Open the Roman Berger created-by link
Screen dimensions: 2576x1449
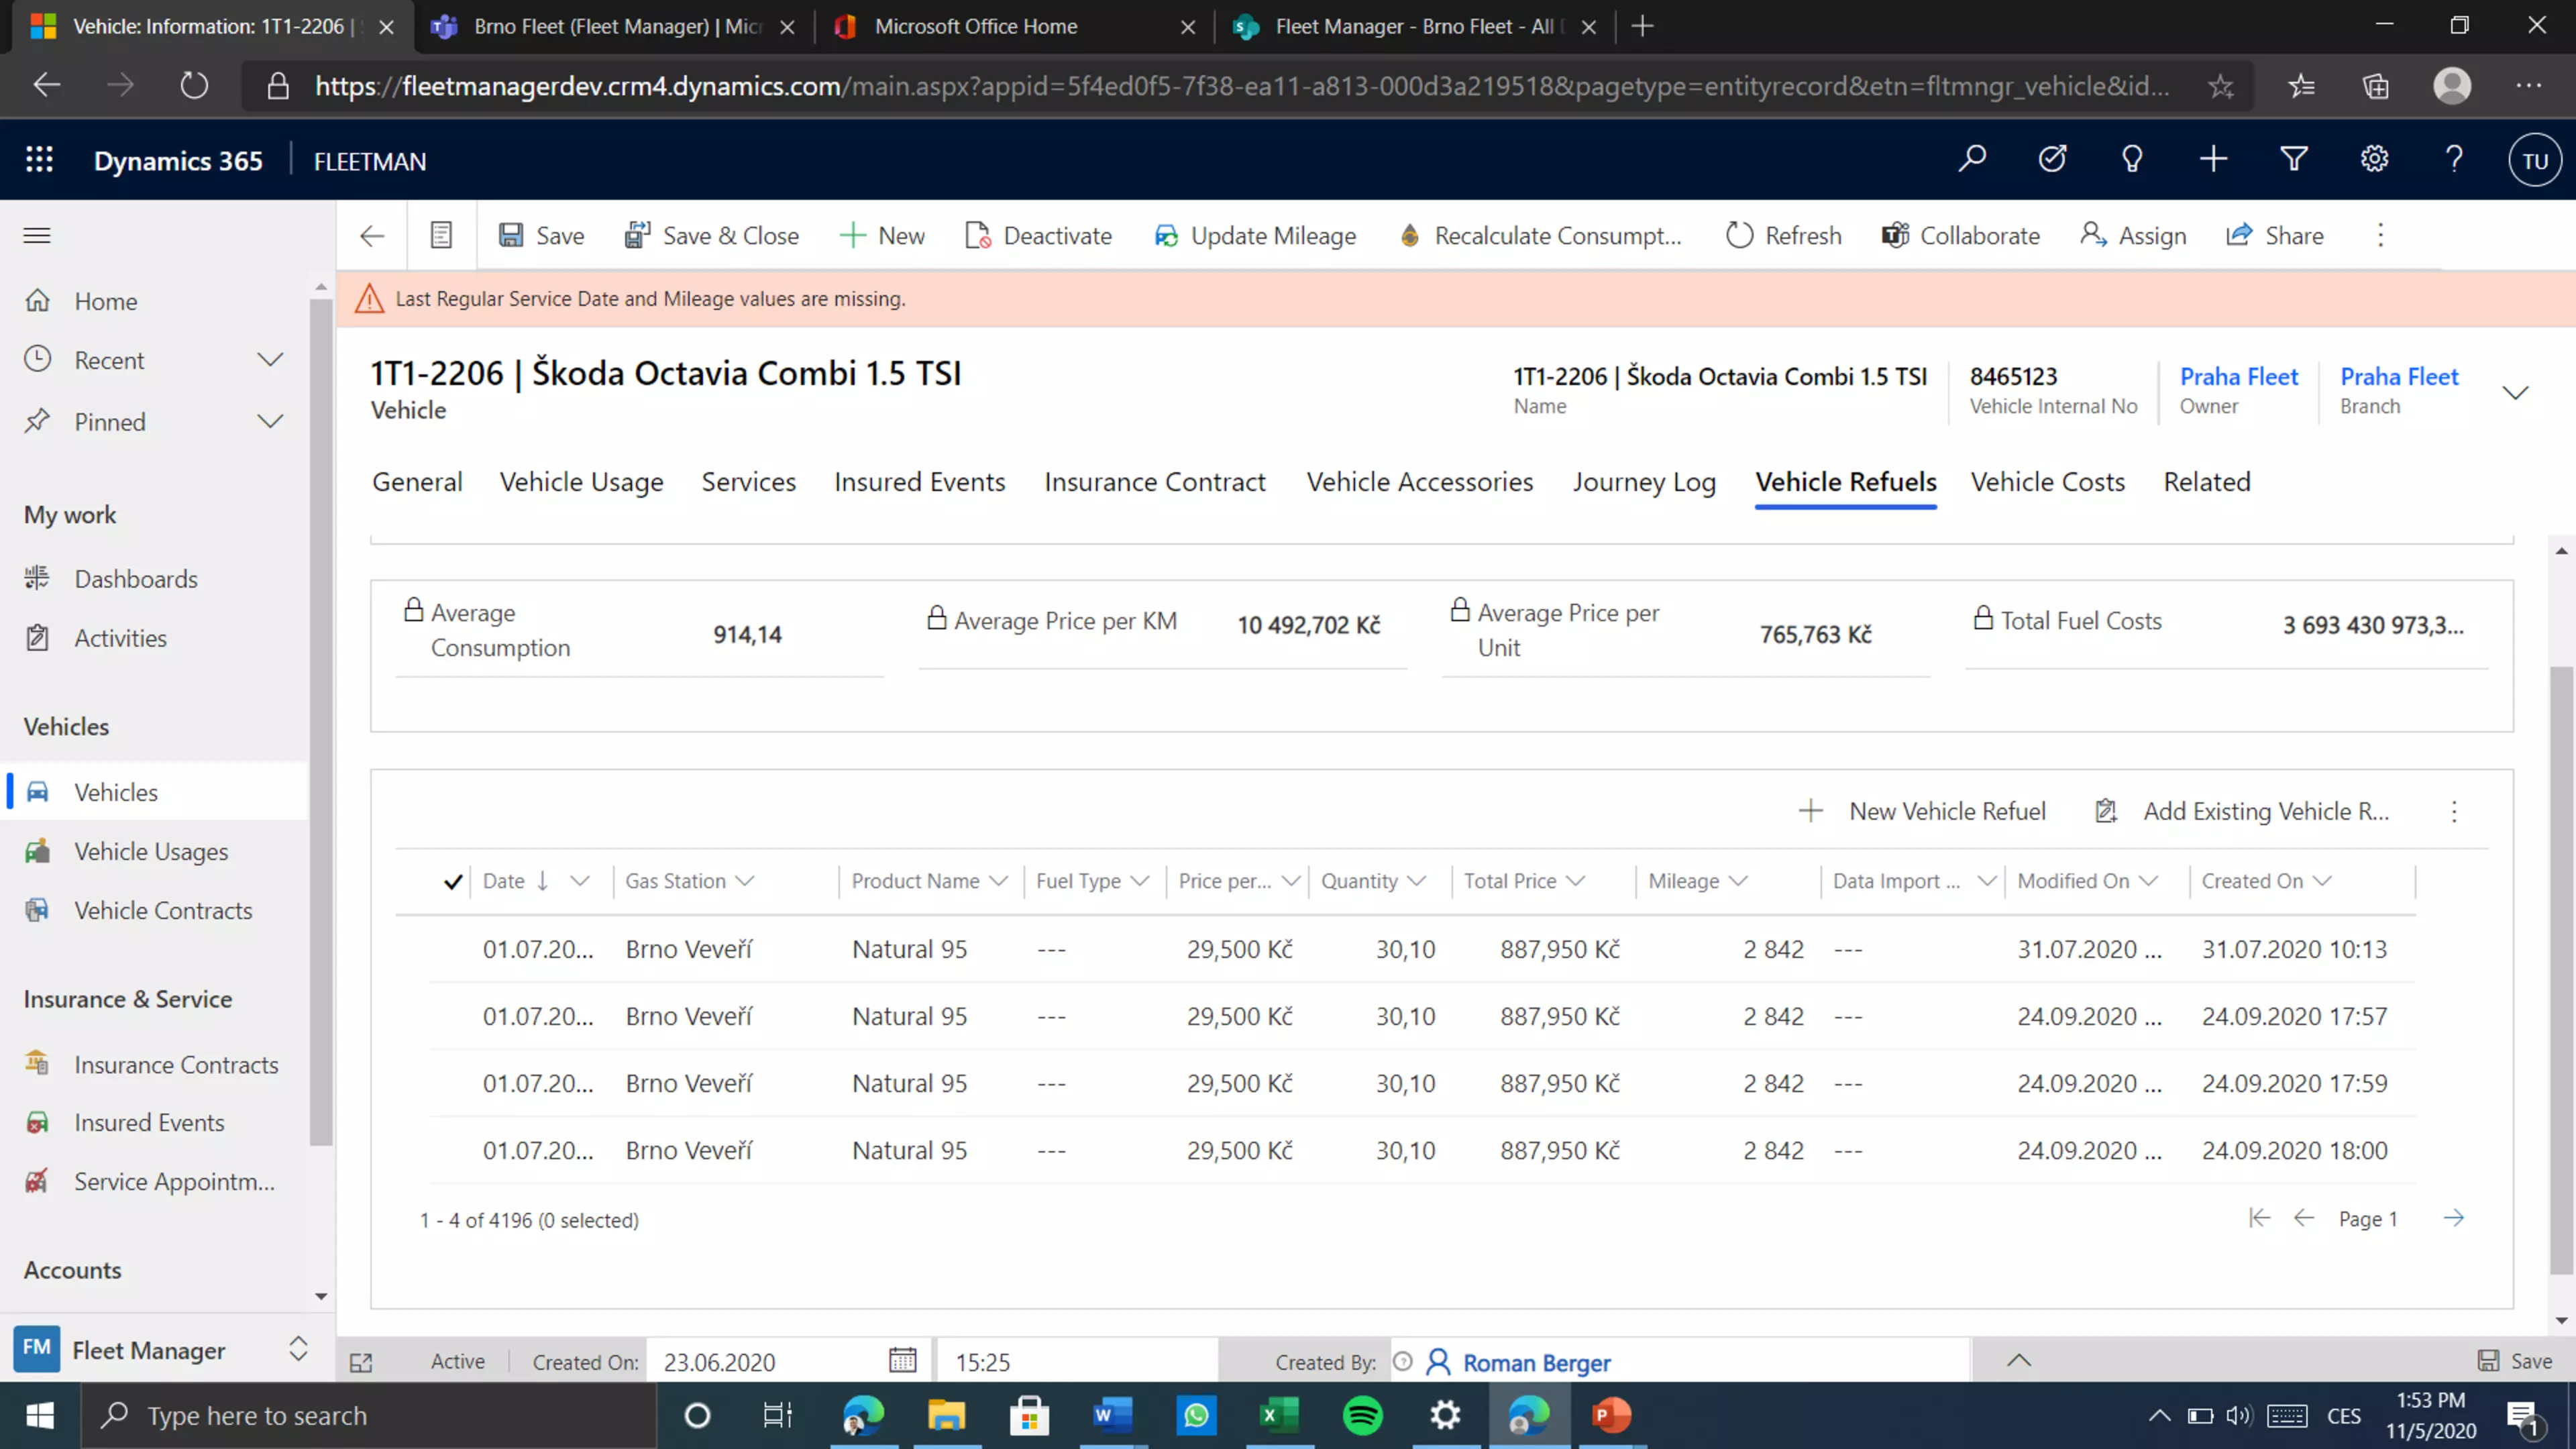click(x=1536, y=1362)
